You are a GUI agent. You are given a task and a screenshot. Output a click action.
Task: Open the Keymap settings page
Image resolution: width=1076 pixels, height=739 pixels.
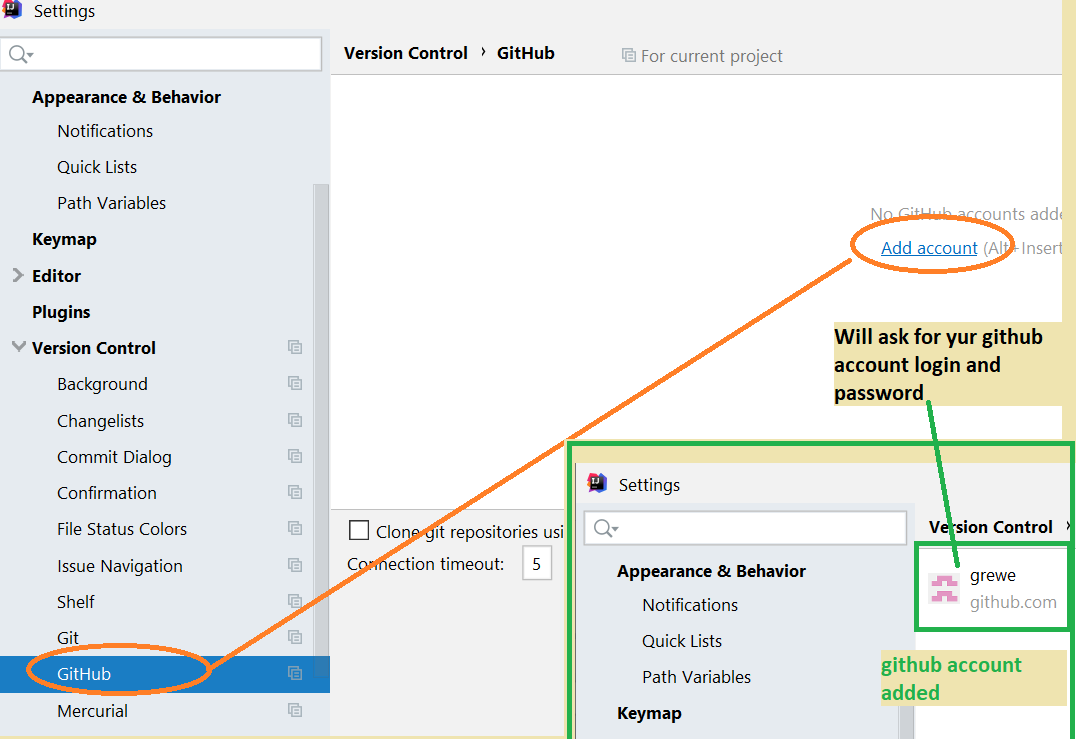pyautogui.click(x=64, y=239)
